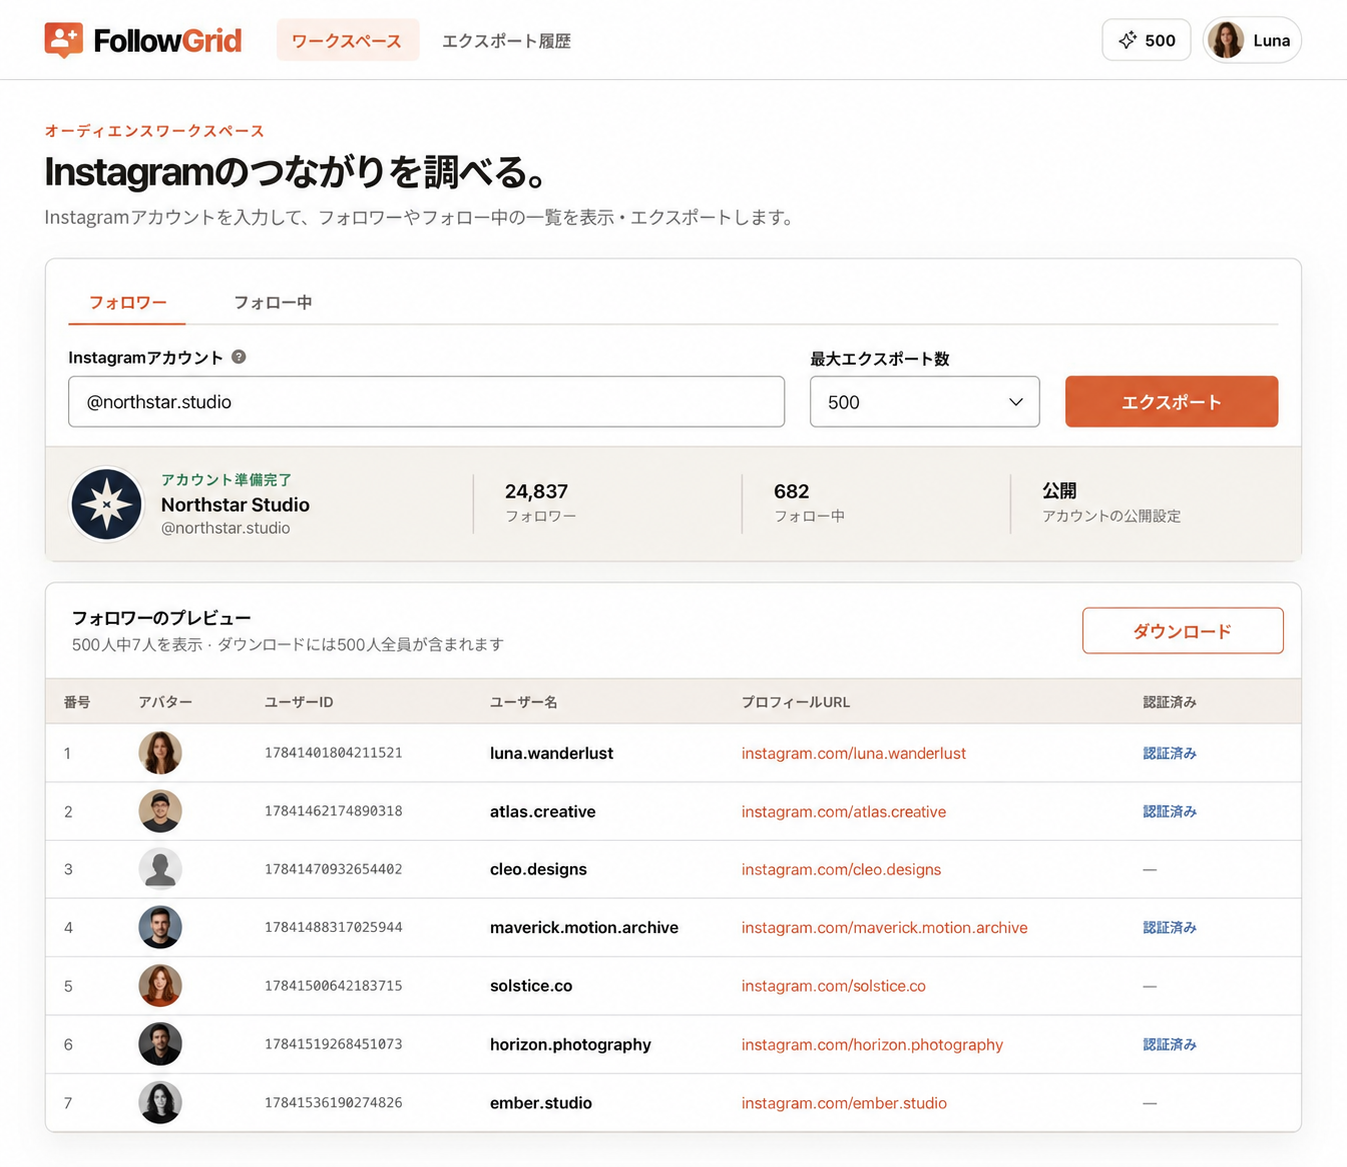Click user ID 17841401804211521

pyautogui.click(x=333, y=753)
